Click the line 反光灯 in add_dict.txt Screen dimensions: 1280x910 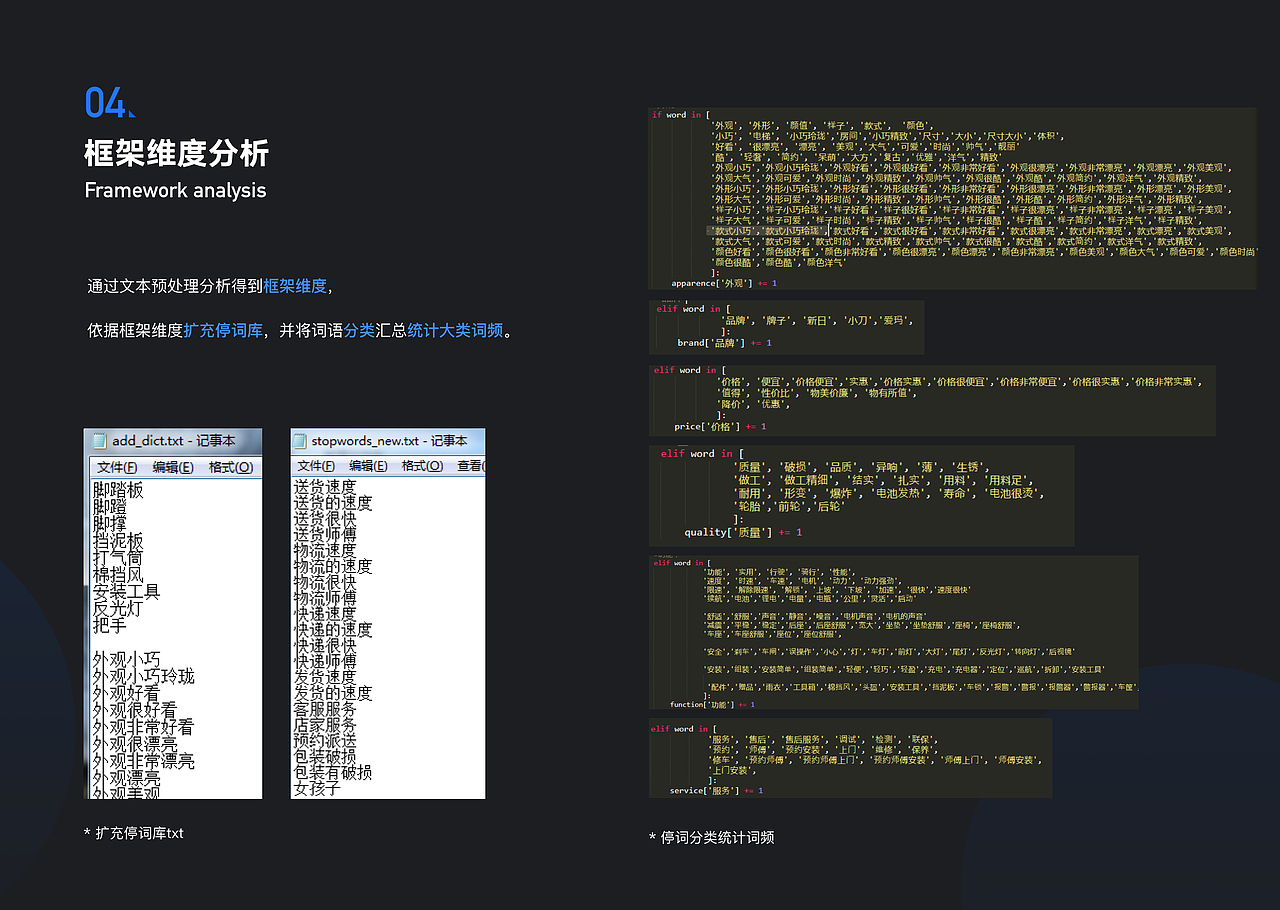tap(118, 609)
